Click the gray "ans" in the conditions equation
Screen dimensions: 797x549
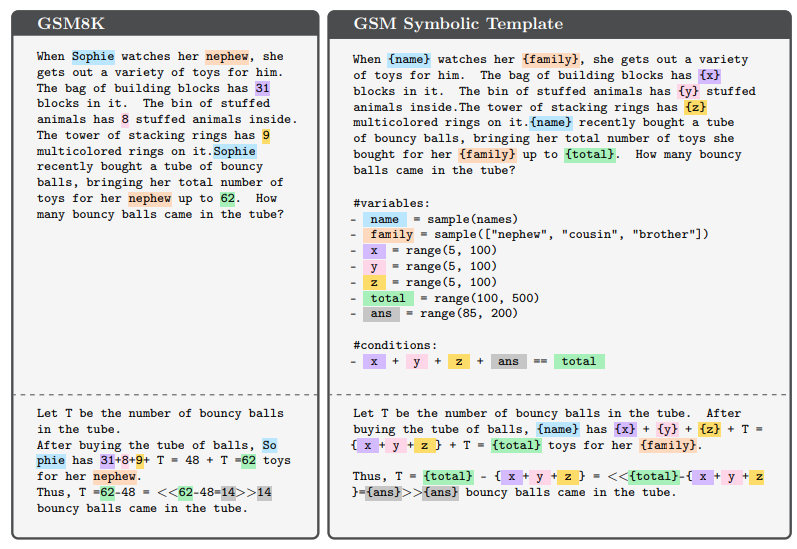pos(508,361)
